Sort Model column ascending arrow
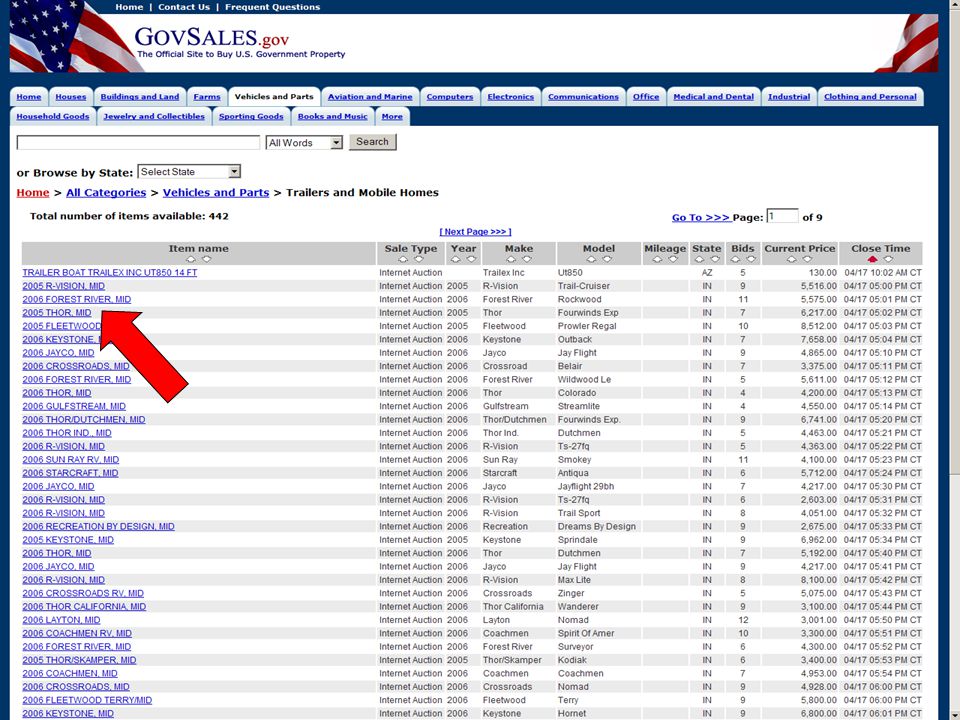This screenshot has width=960, height=720. (x=591, y=259)
